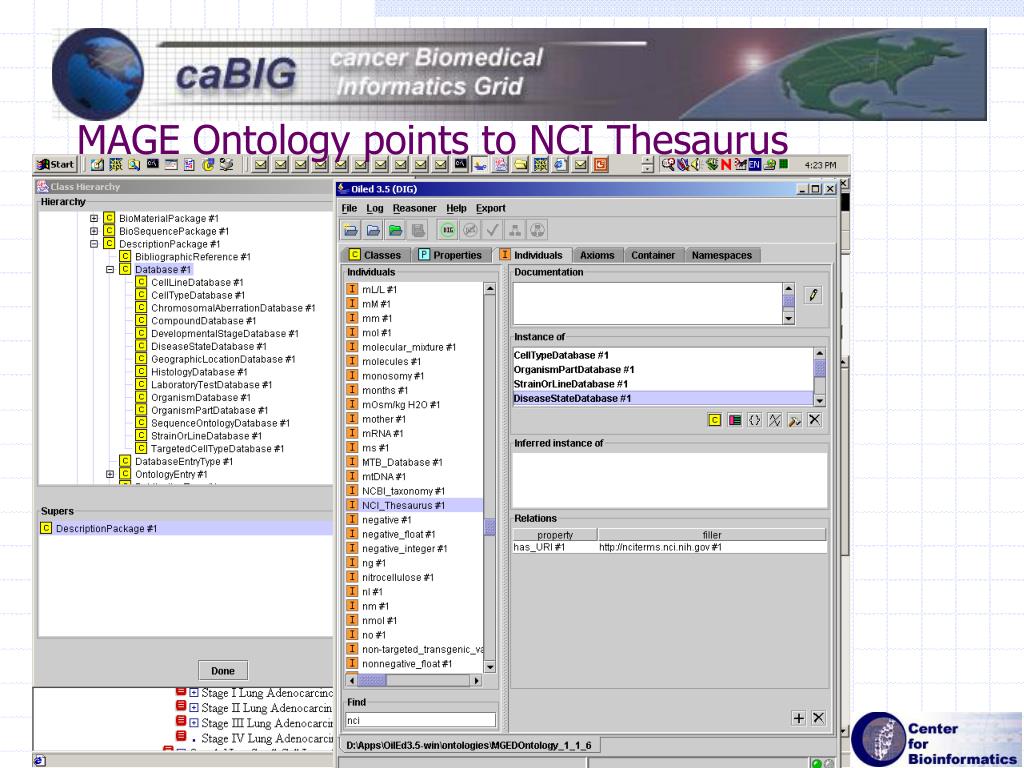
Task: Switch to the Axioms tab
Action: (x=597, y=255)
